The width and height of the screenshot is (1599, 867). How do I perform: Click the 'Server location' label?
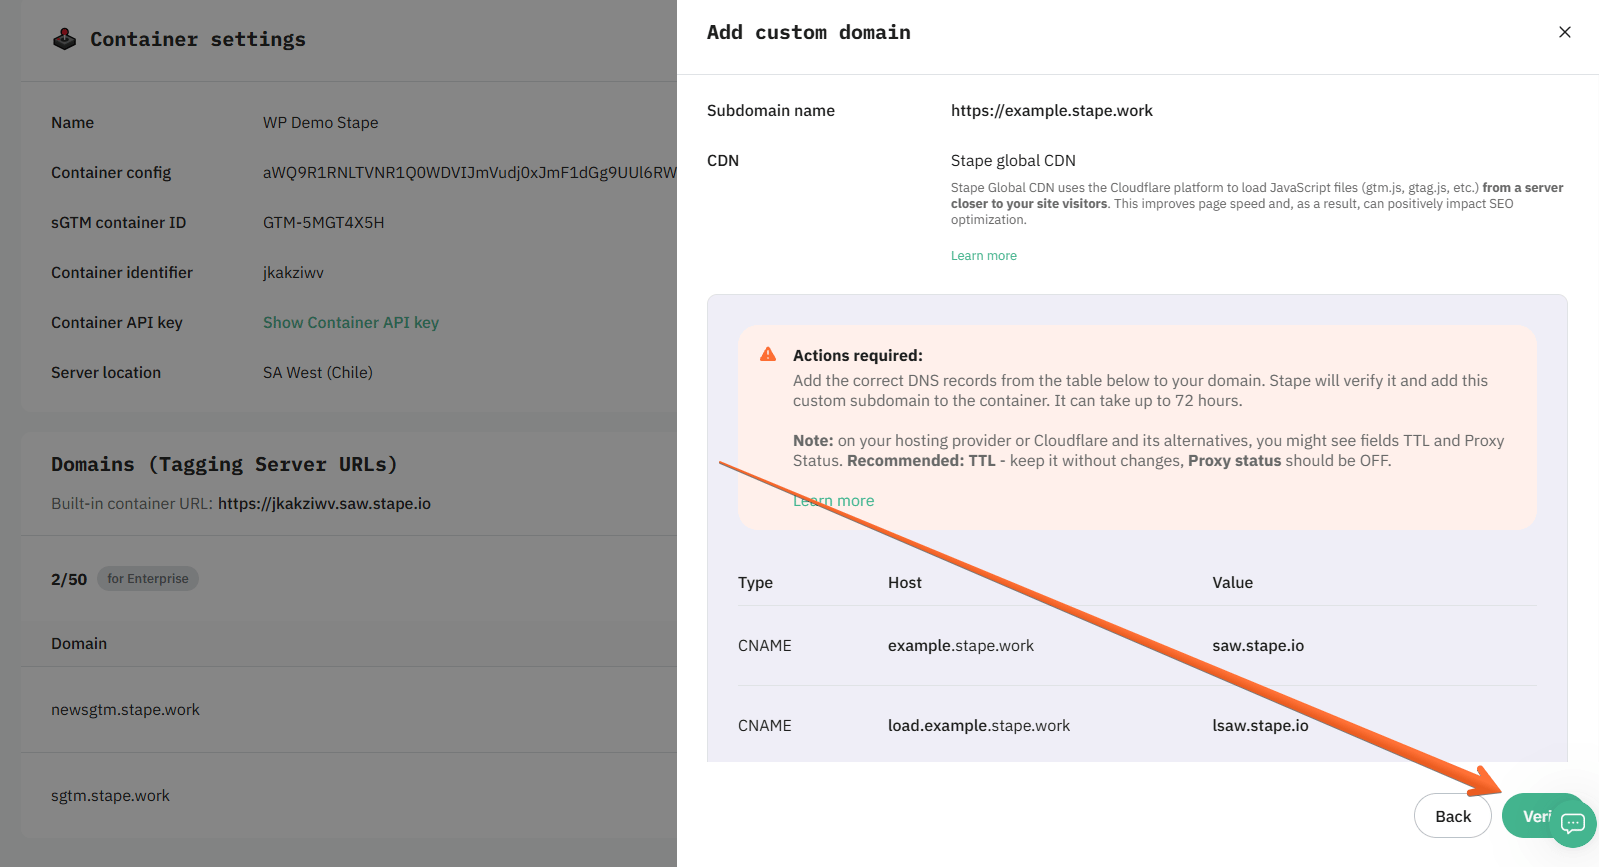pyautogui.click(x=106, y=372)
